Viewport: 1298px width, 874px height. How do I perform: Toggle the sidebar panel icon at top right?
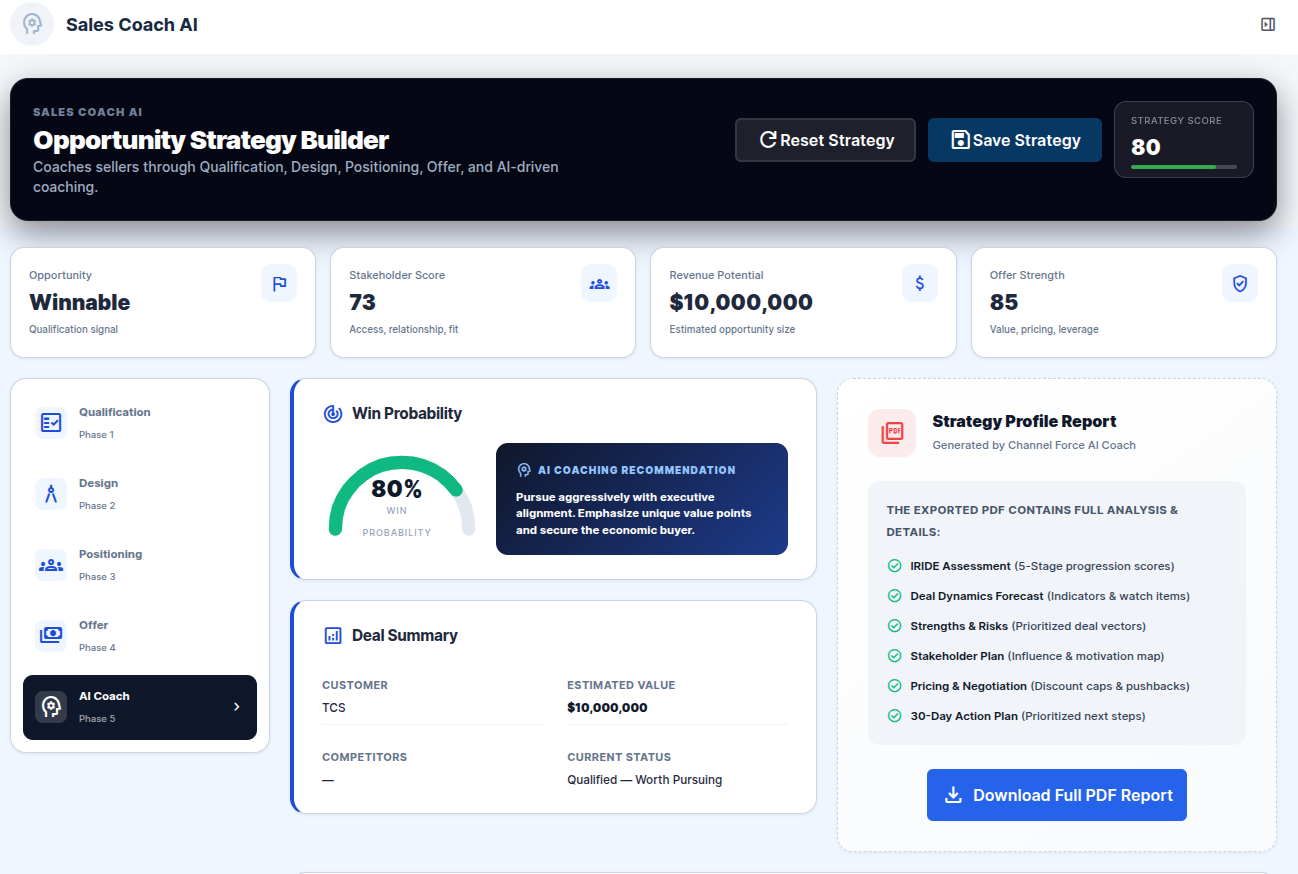(x=1268, y=24)
